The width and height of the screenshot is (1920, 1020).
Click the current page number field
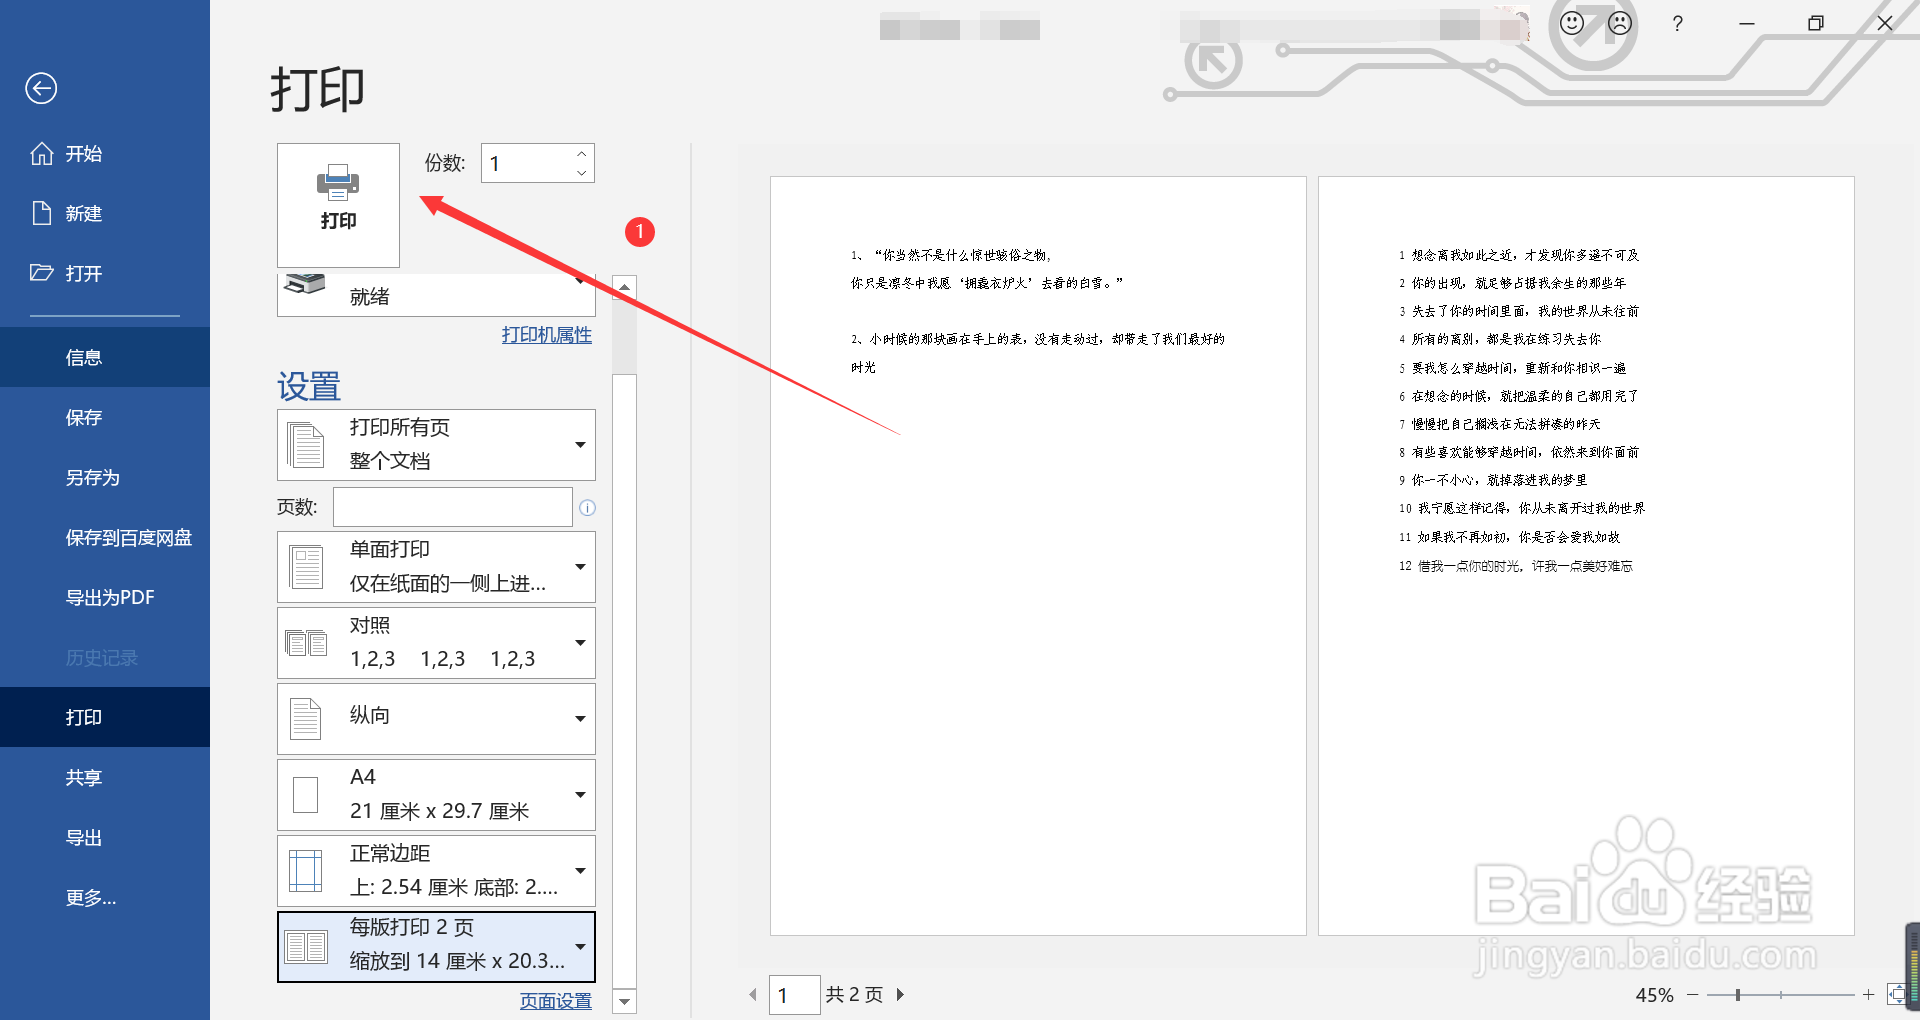(795, 995)
